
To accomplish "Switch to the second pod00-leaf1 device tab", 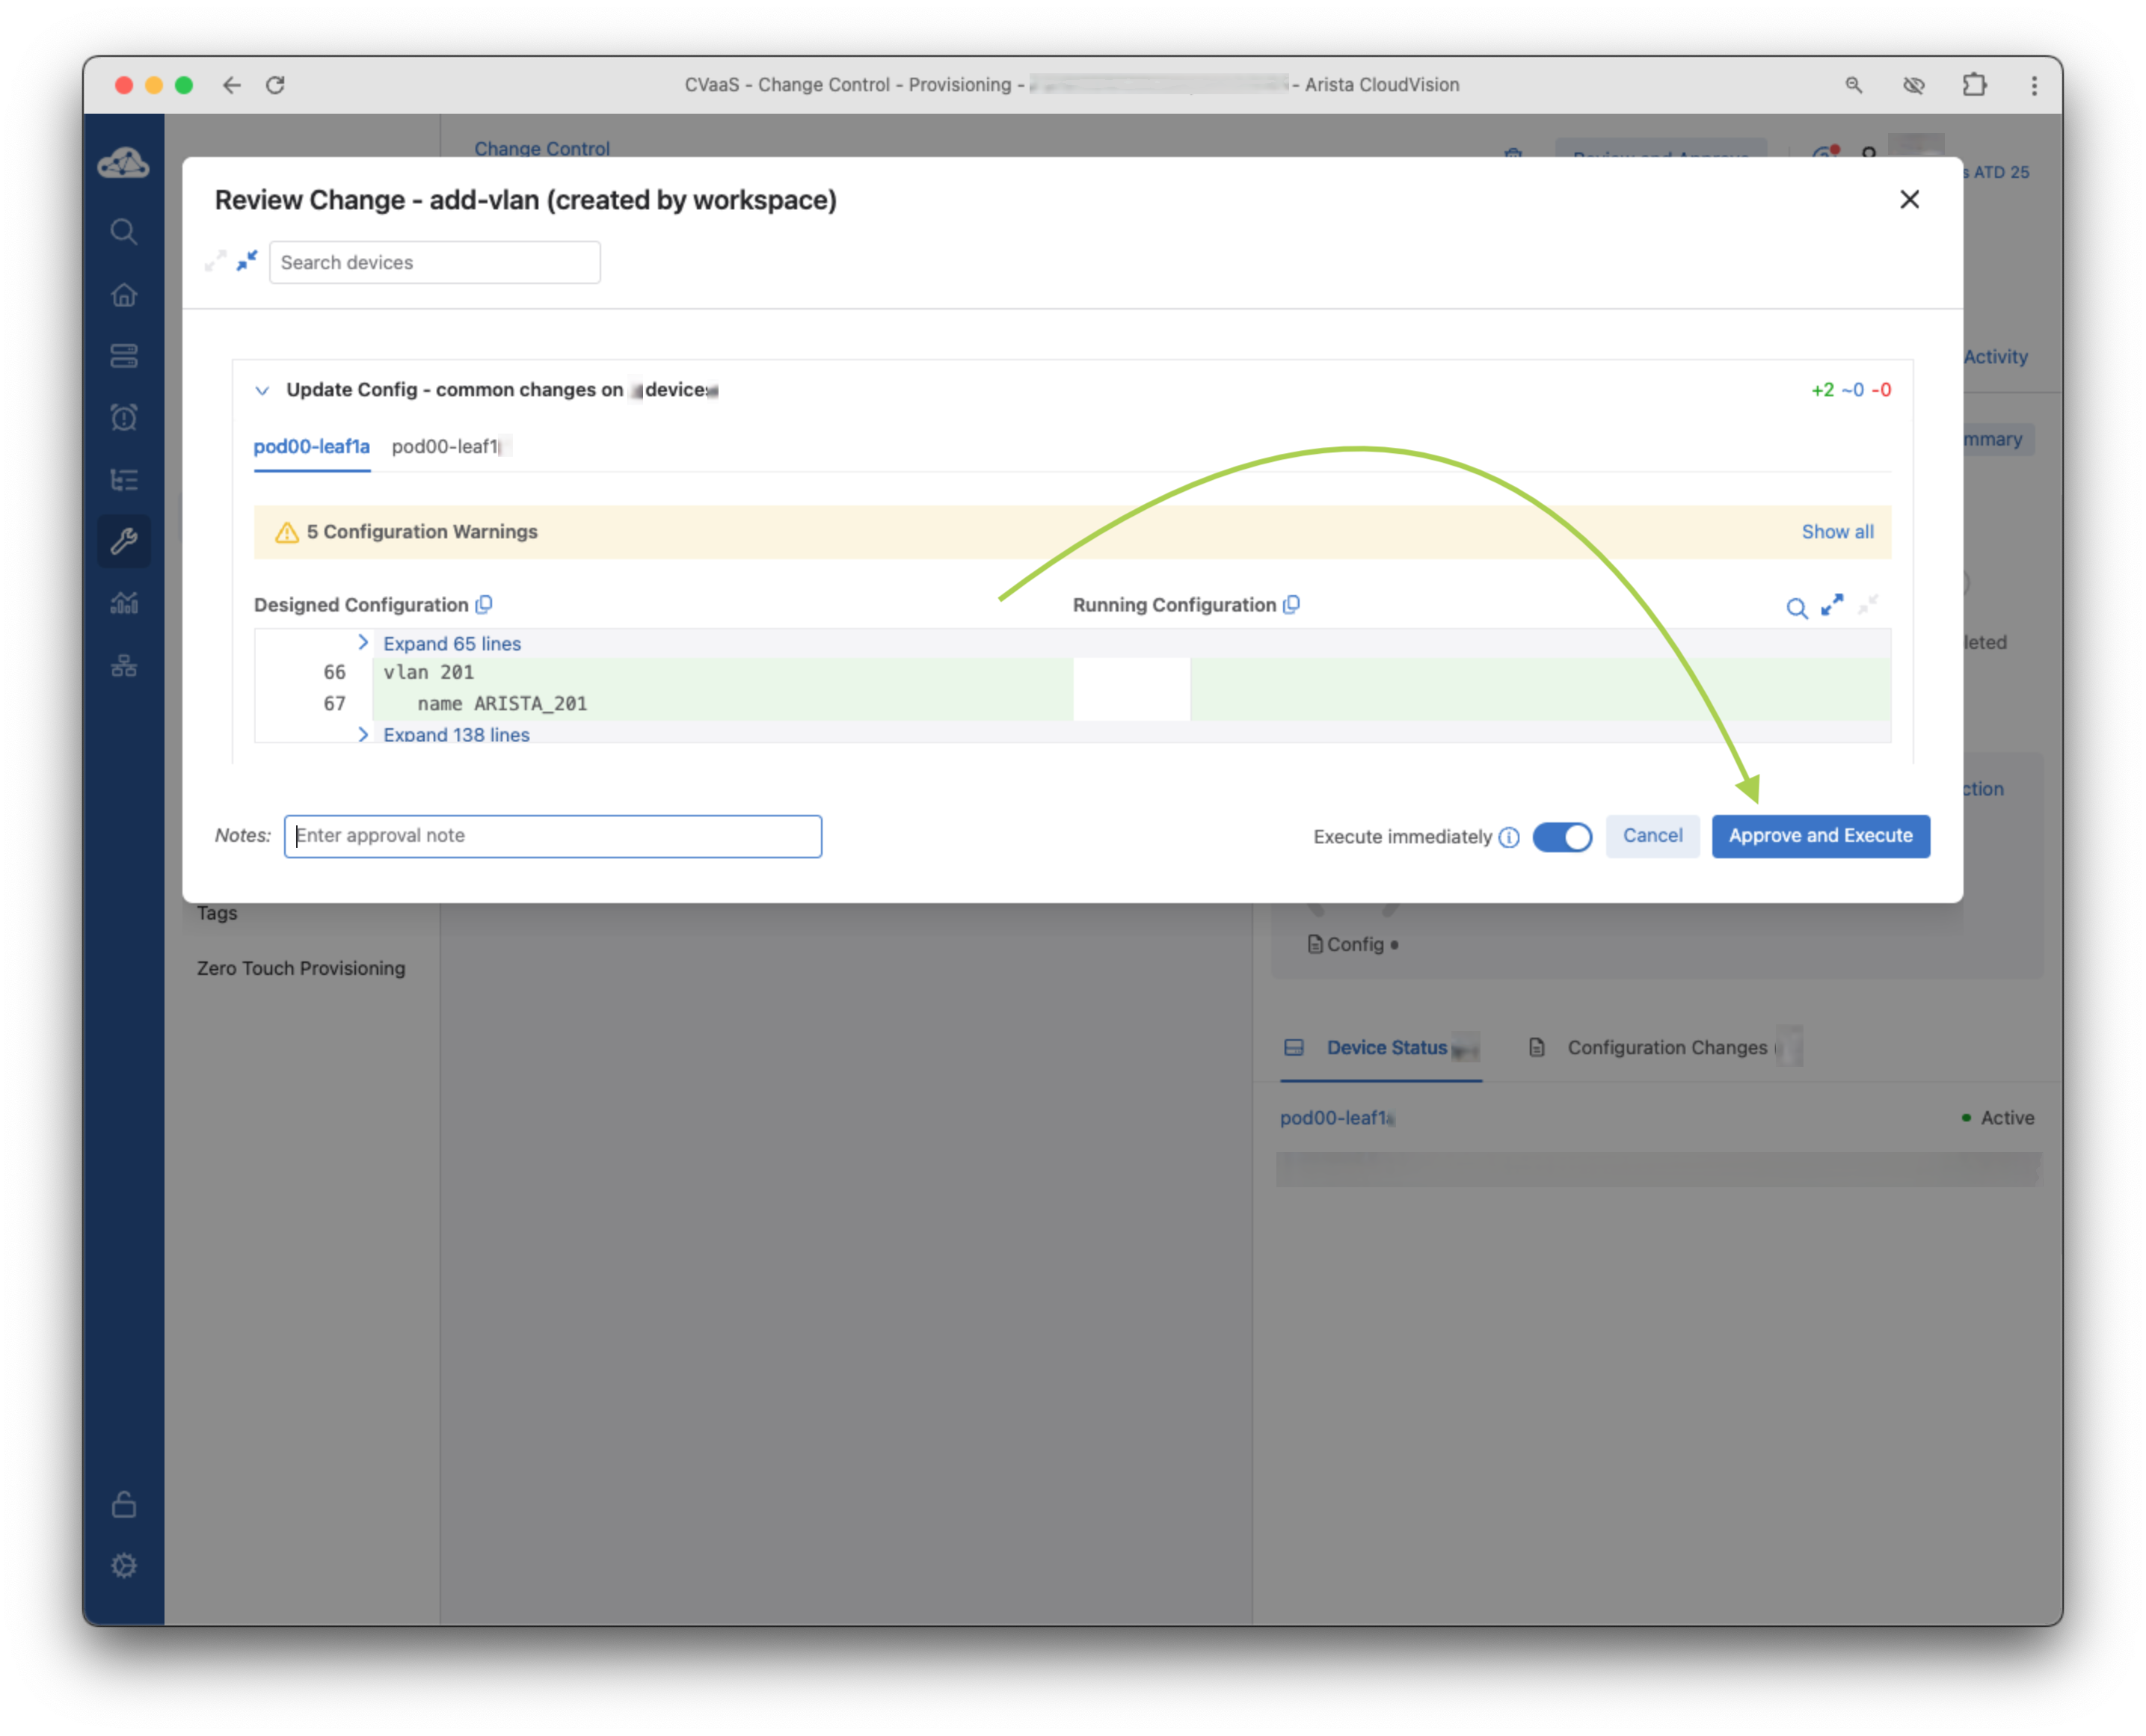I will pyautogui.click(x=447, y=447).
